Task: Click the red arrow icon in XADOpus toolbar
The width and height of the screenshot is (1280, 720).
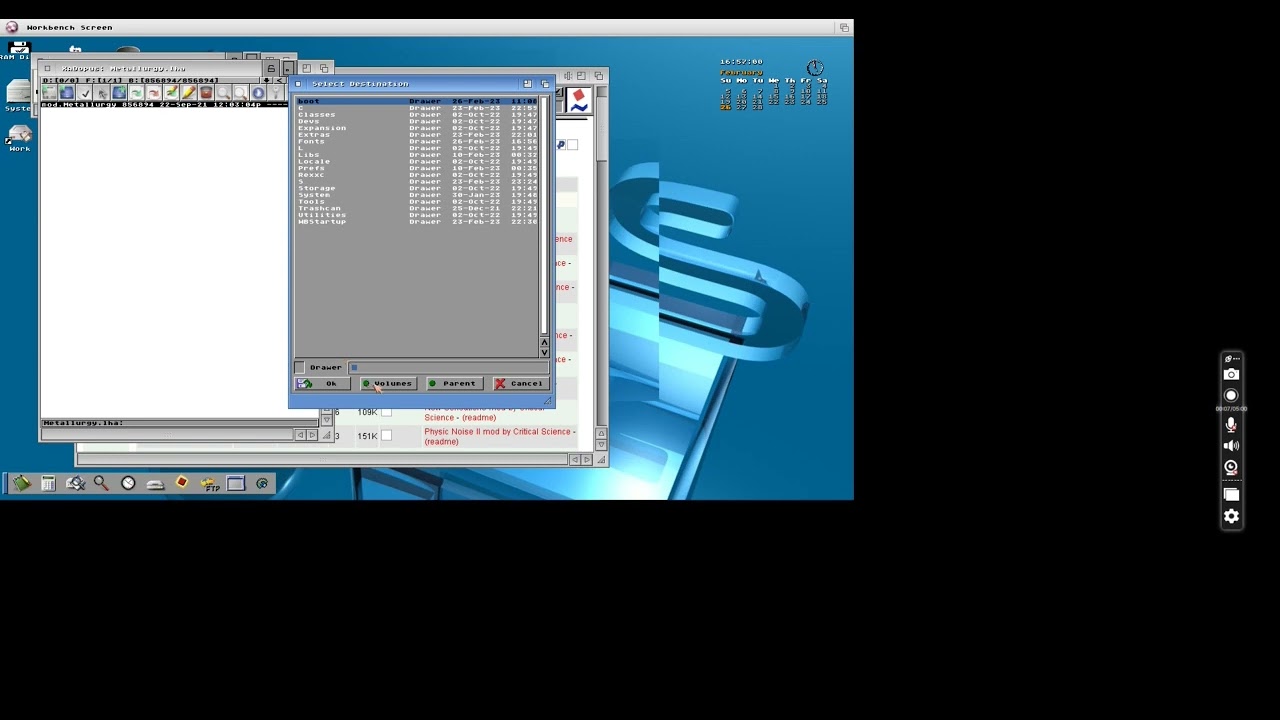Action: pos(154,93)
